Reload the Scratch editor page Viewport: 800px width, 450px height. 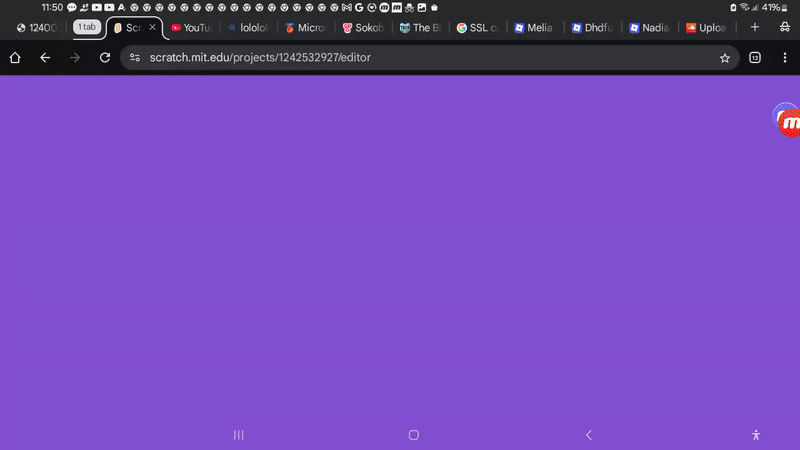coord(105,58)
